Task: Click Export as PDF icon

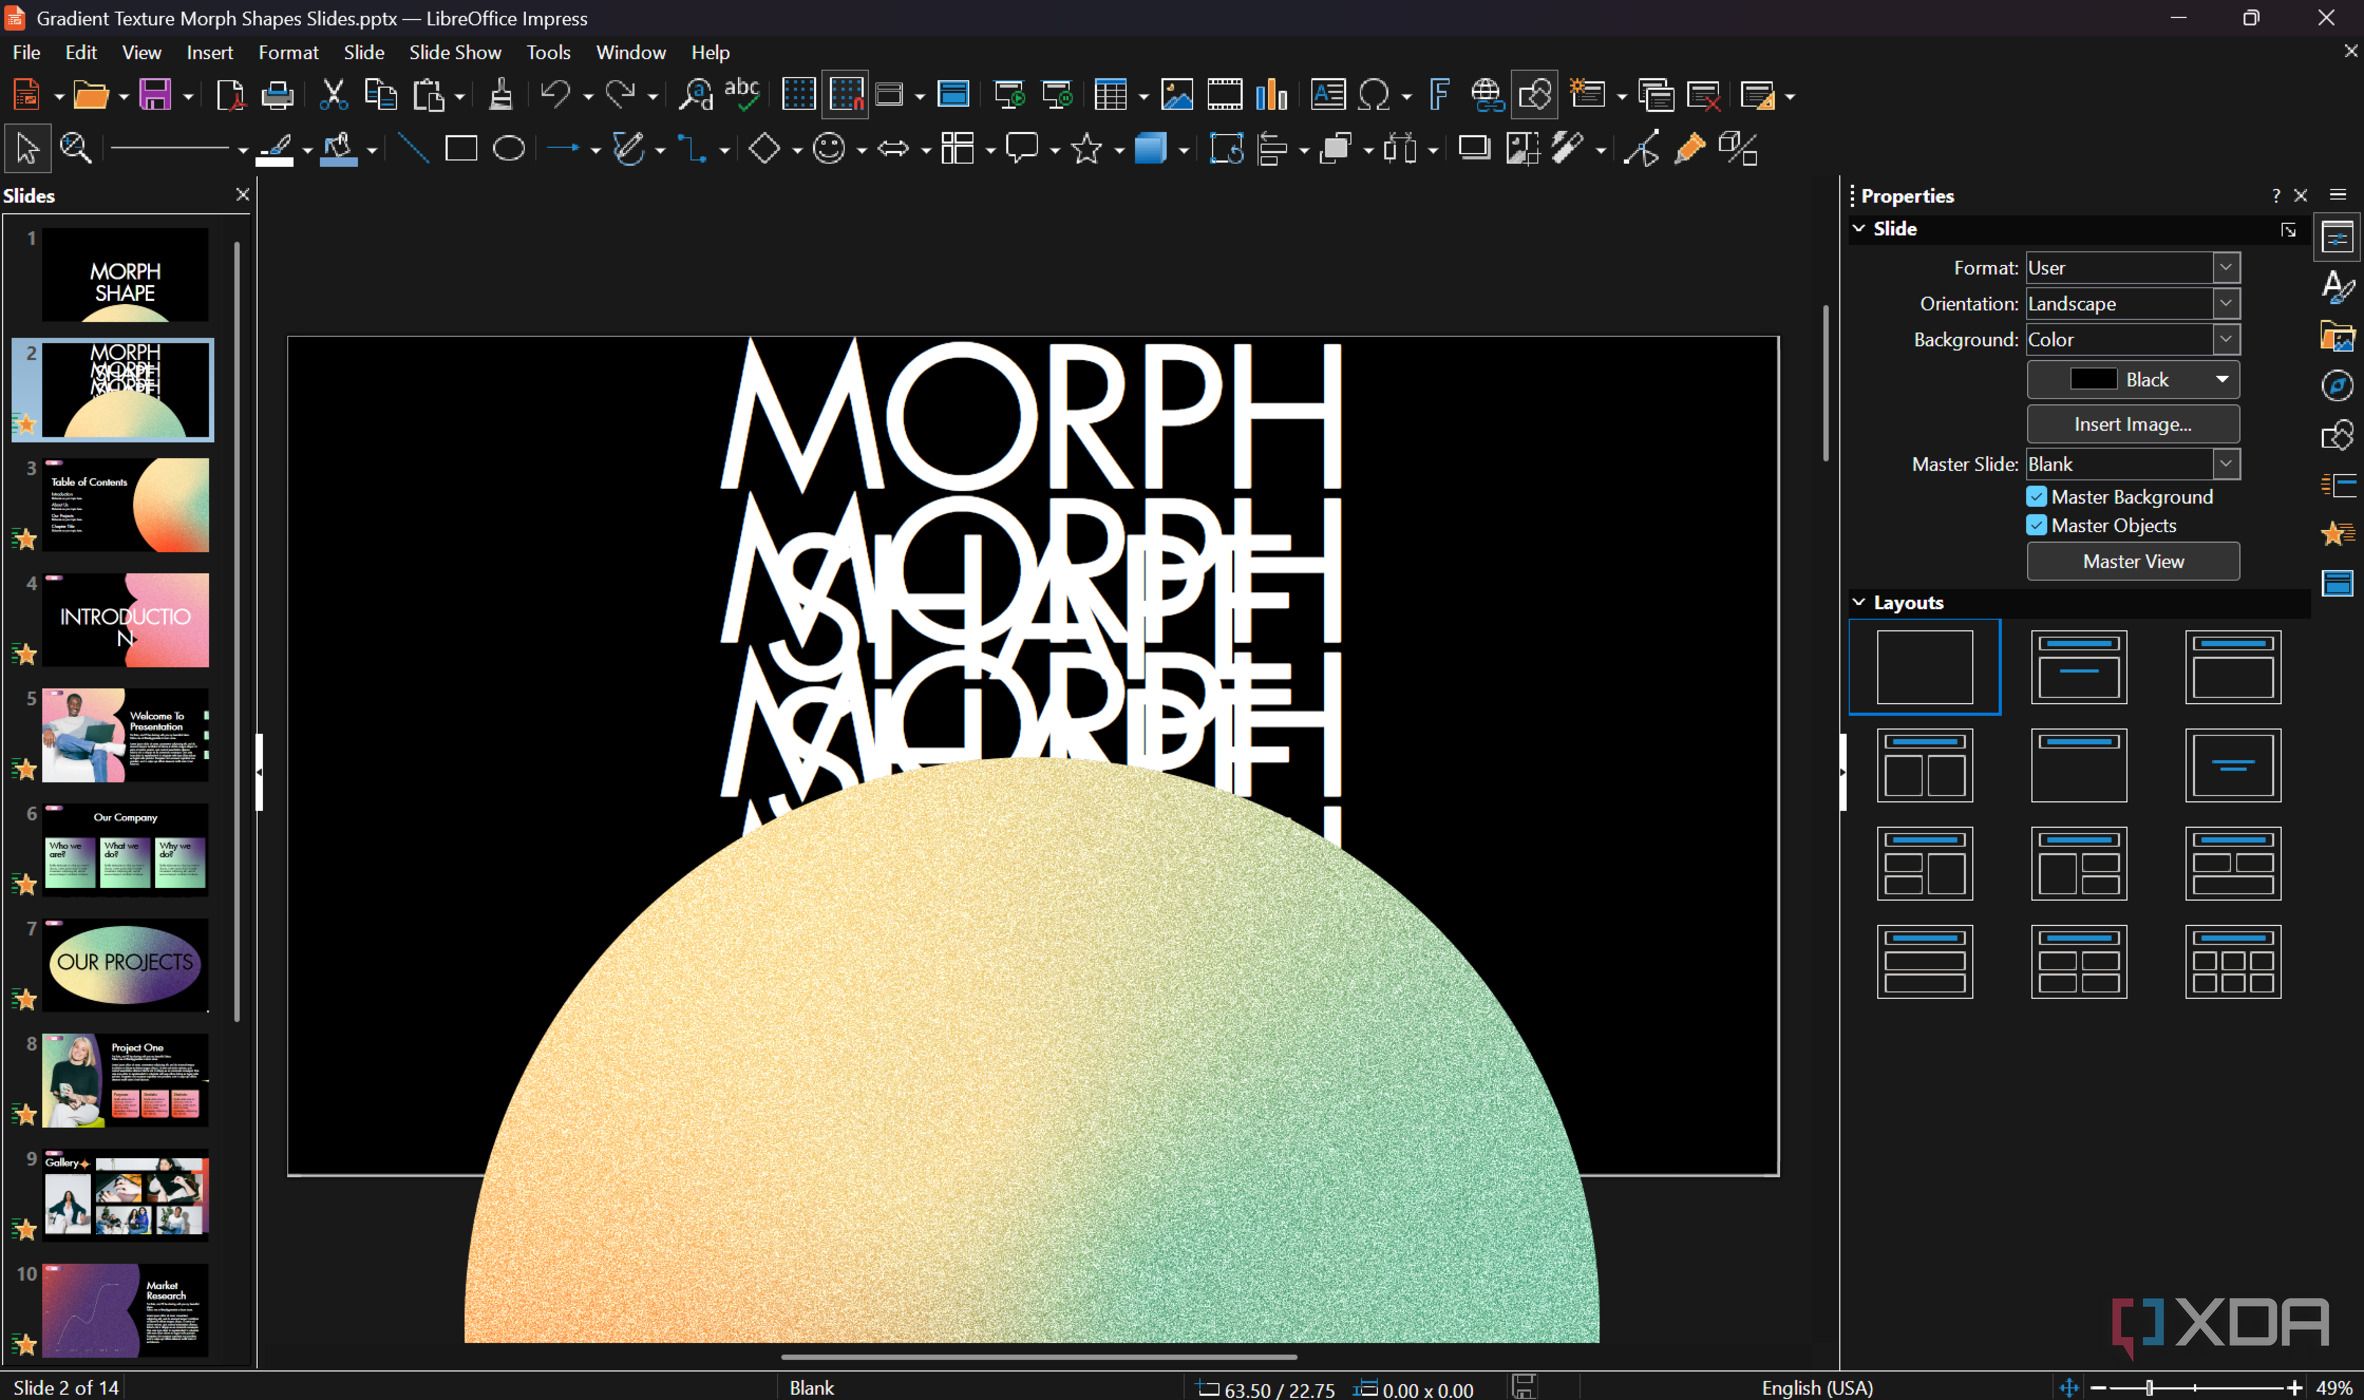Action: click(x=230, y=95)
